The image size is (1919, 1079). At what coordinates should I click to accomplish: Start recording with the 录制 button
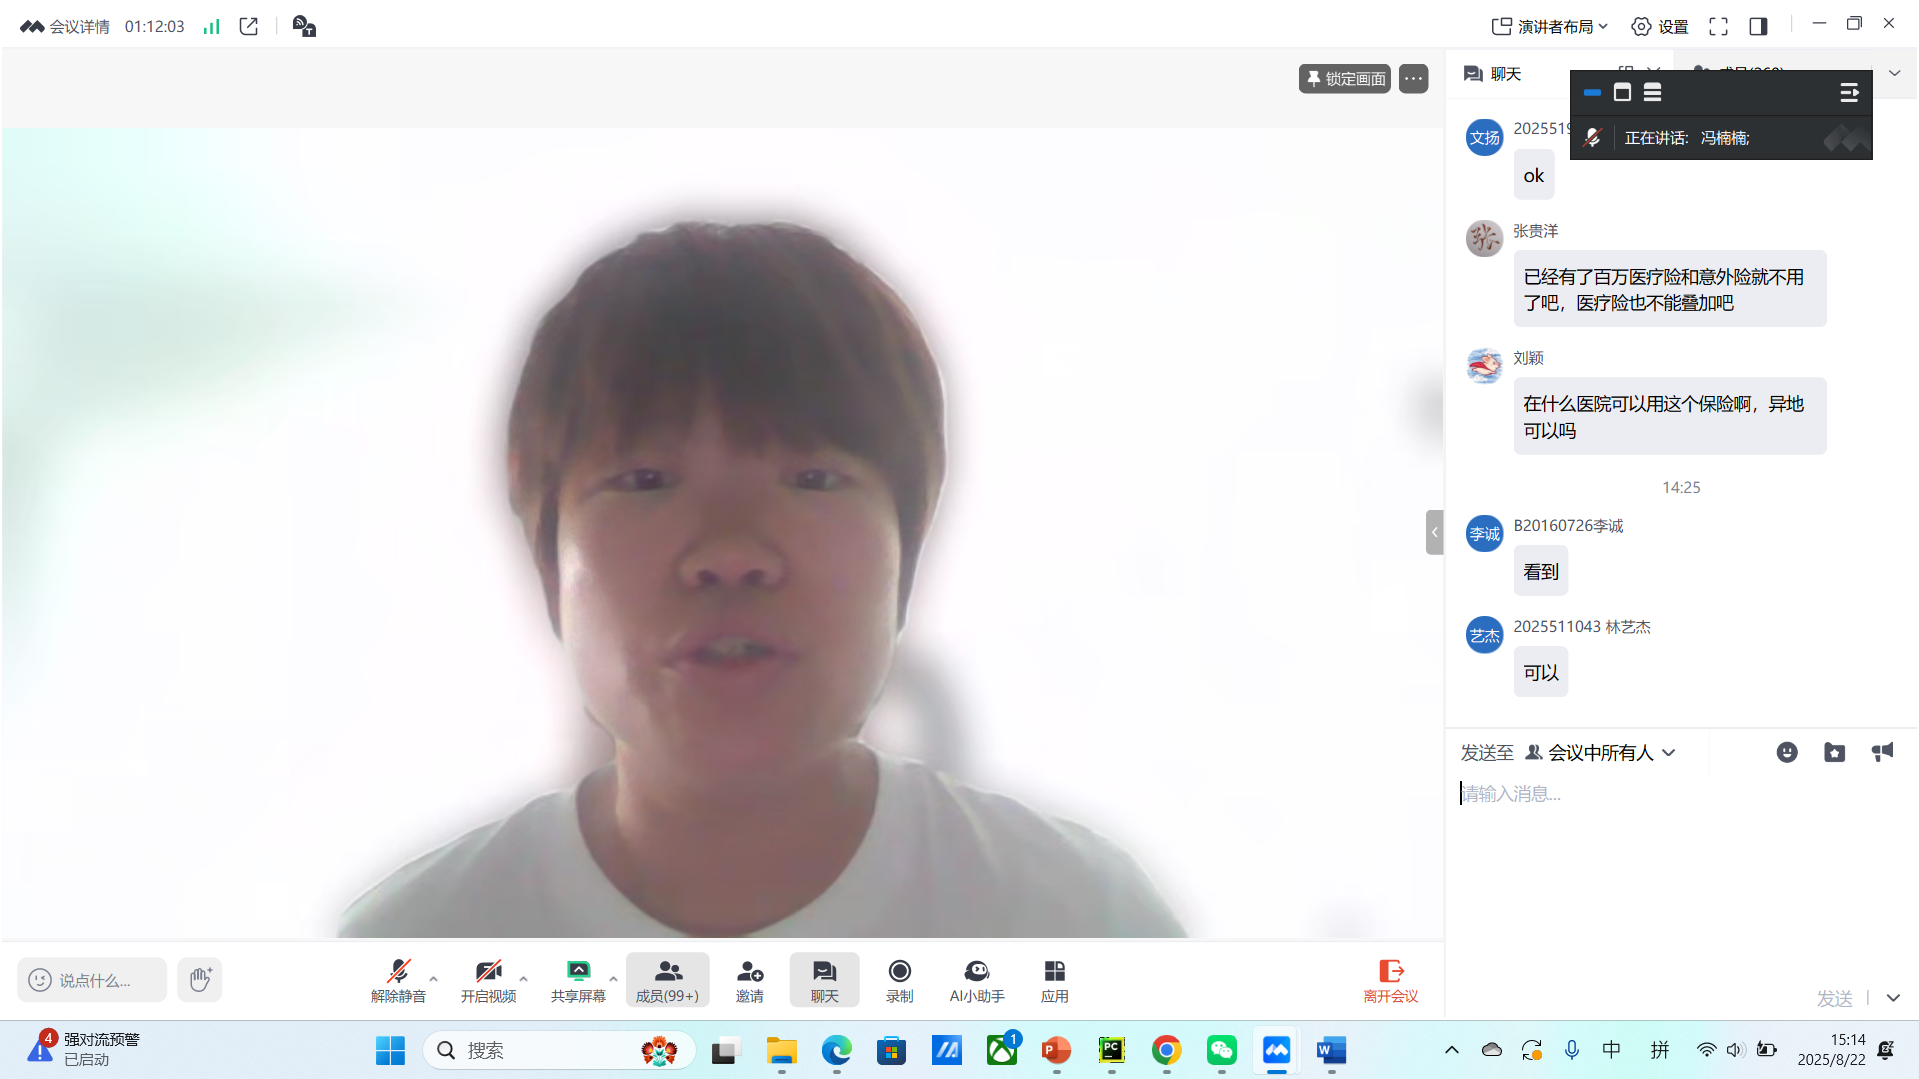(x=899, y=980)
